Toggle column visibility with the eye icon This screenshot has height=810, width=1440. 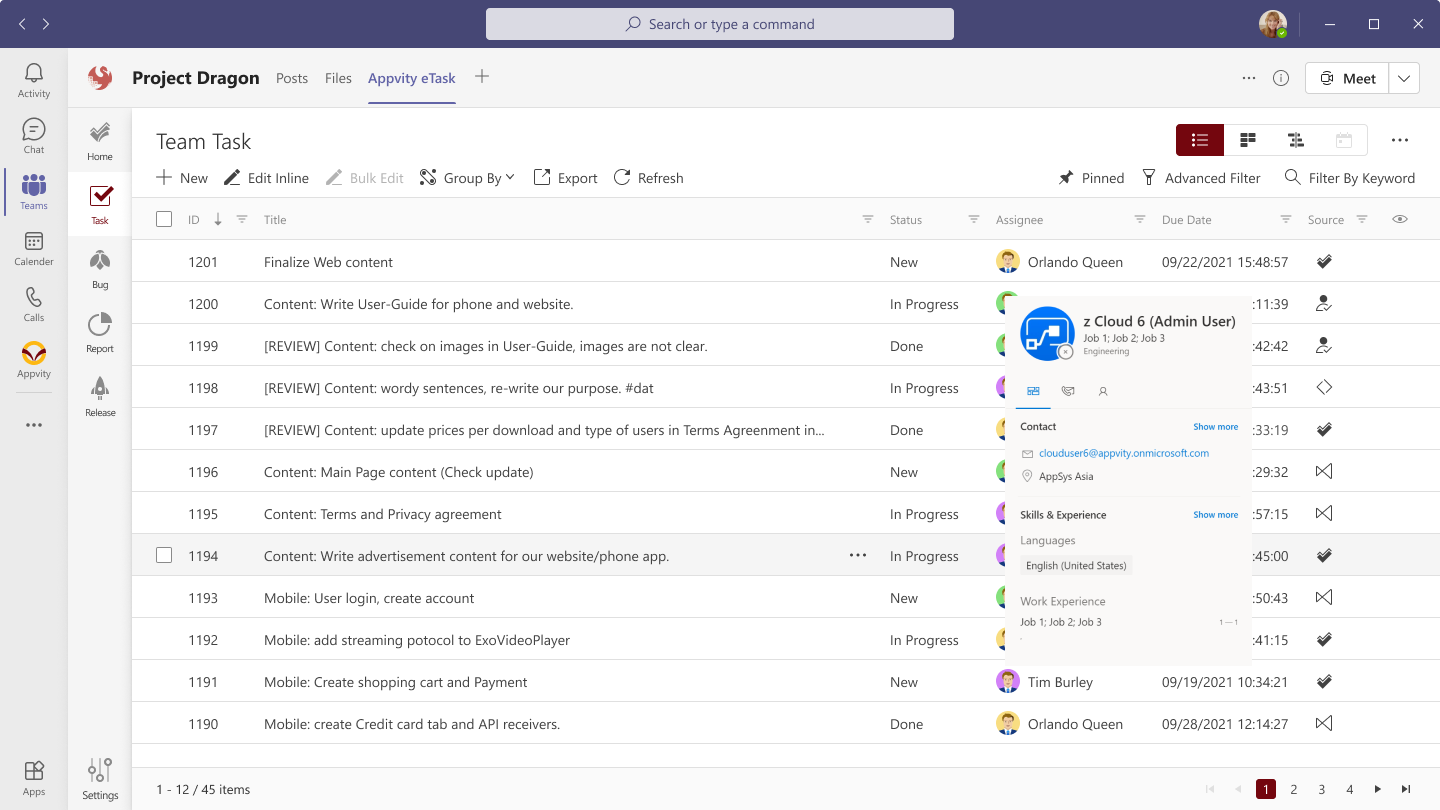[1399, 218]
